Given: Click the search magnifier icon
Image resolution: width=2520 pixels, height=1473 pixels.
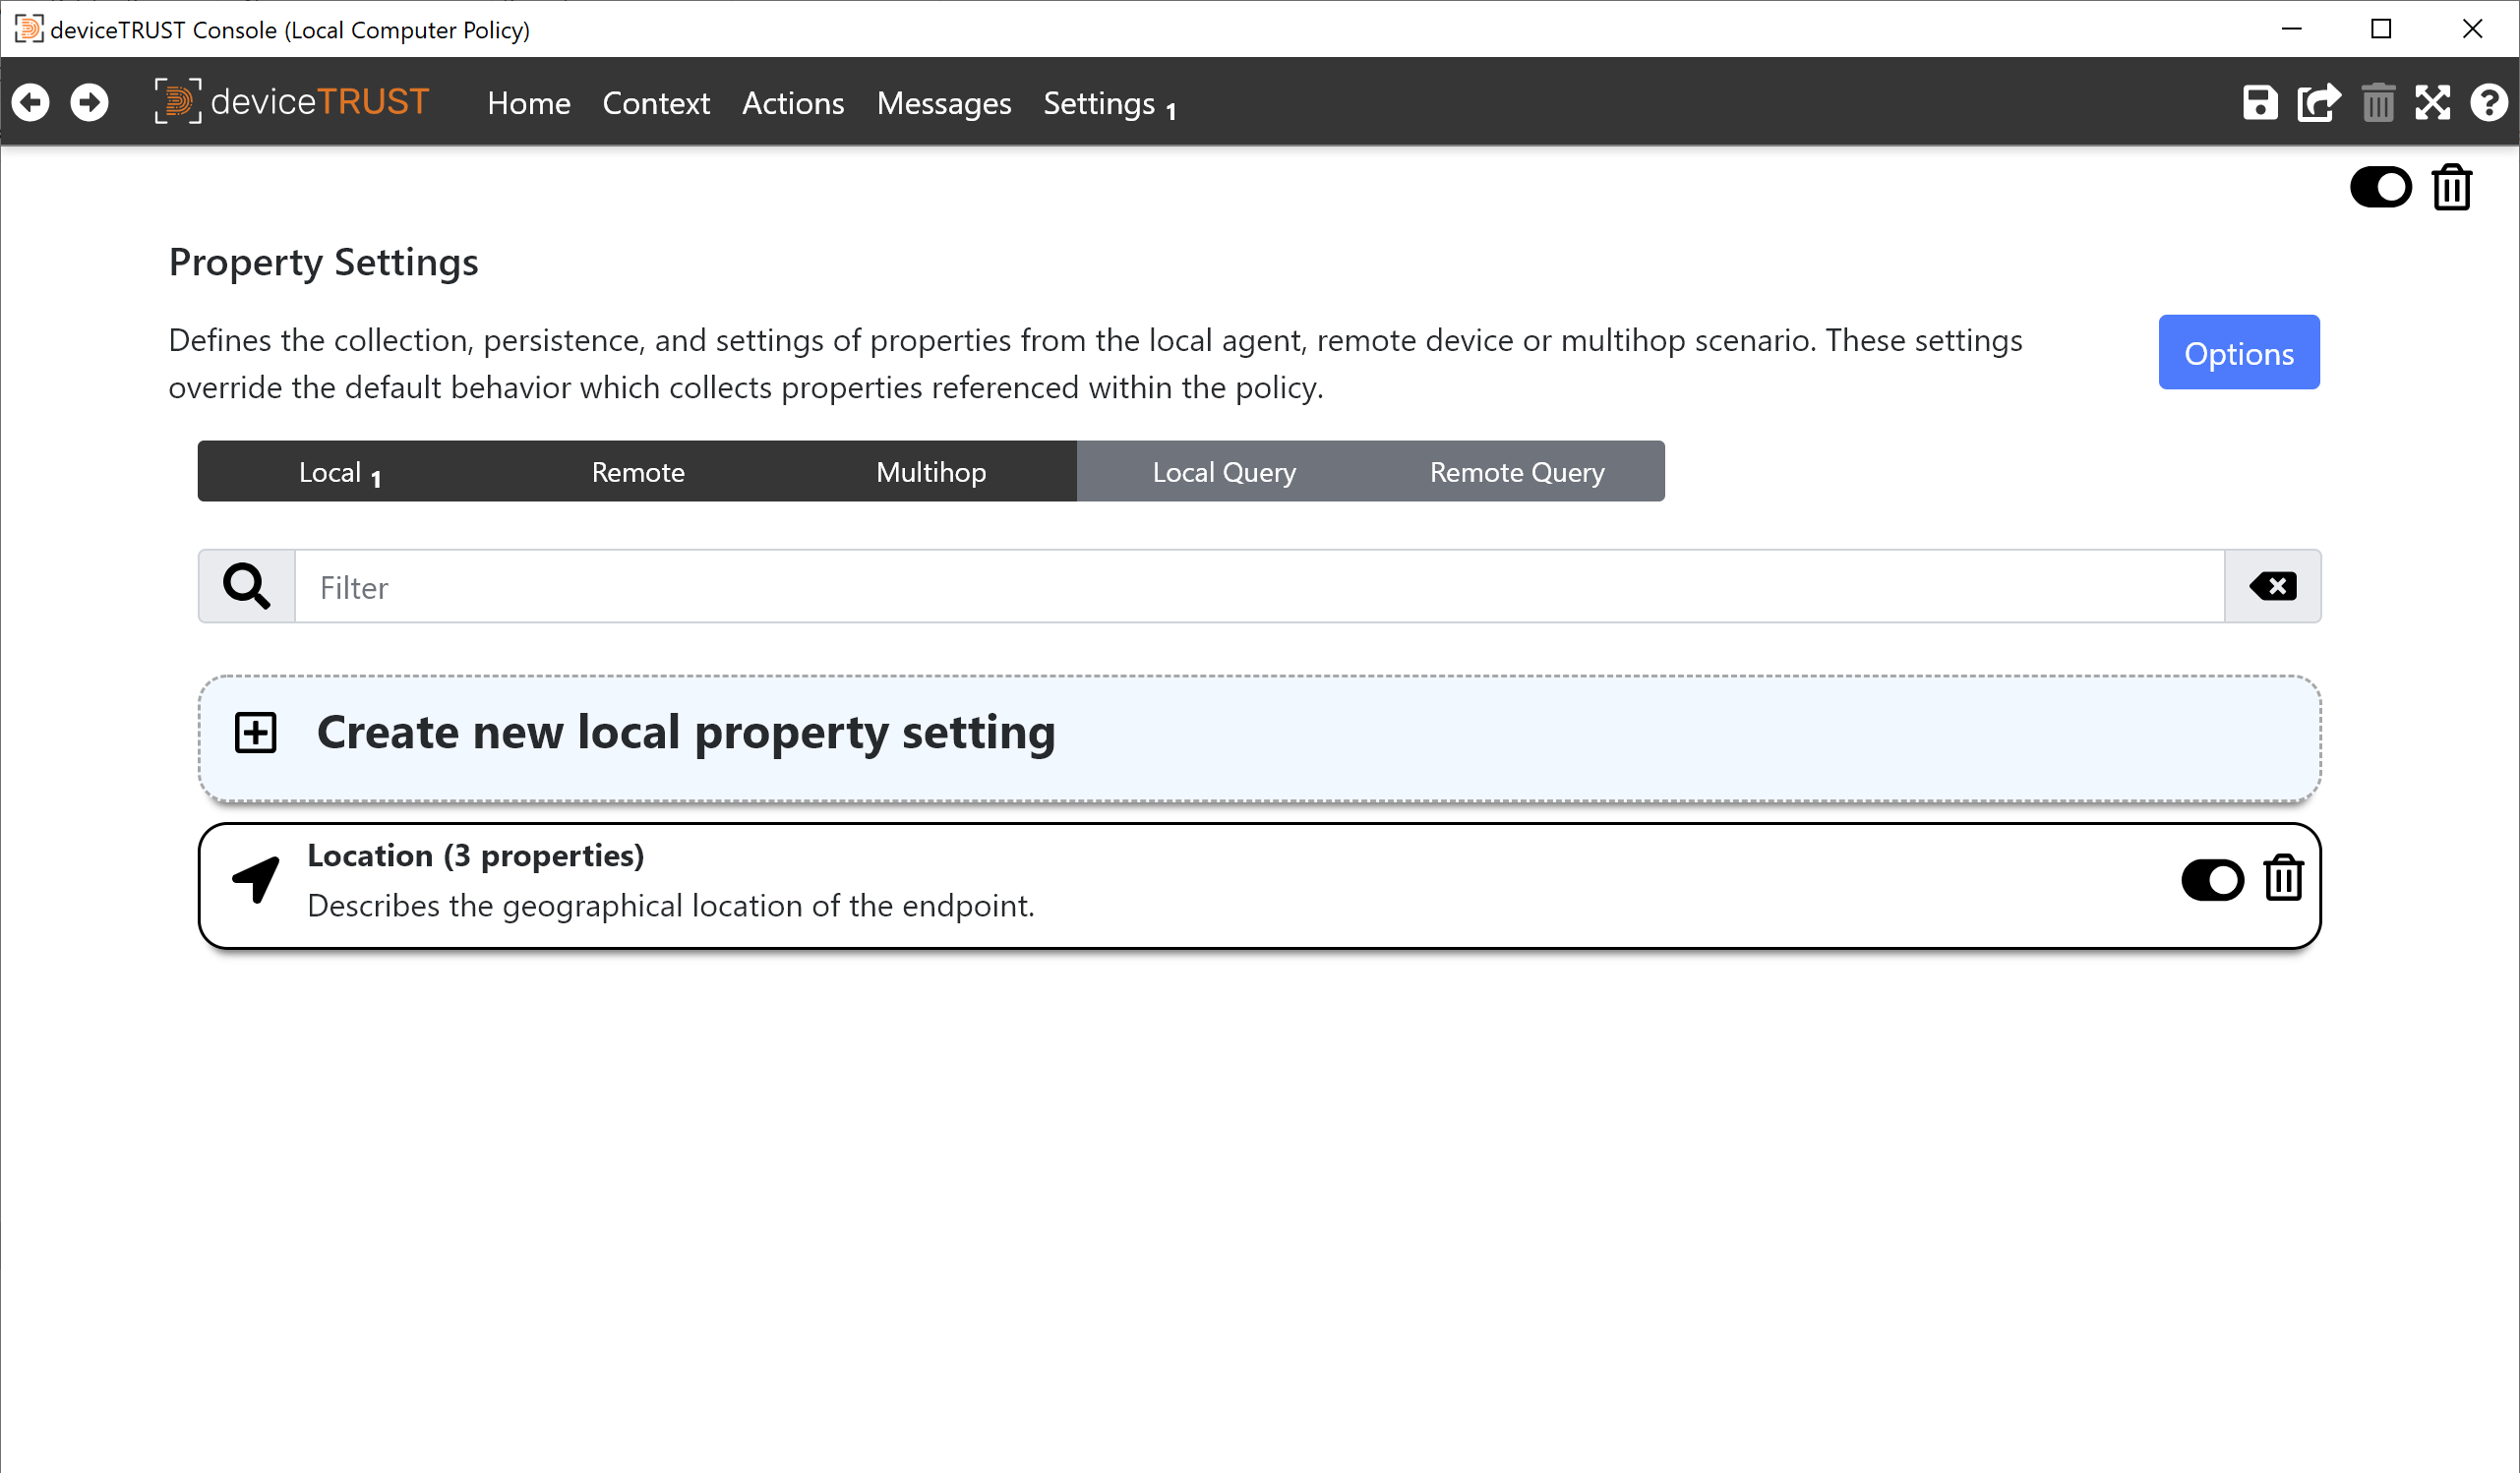Looking at the screenshot, I should pos(245,586).
